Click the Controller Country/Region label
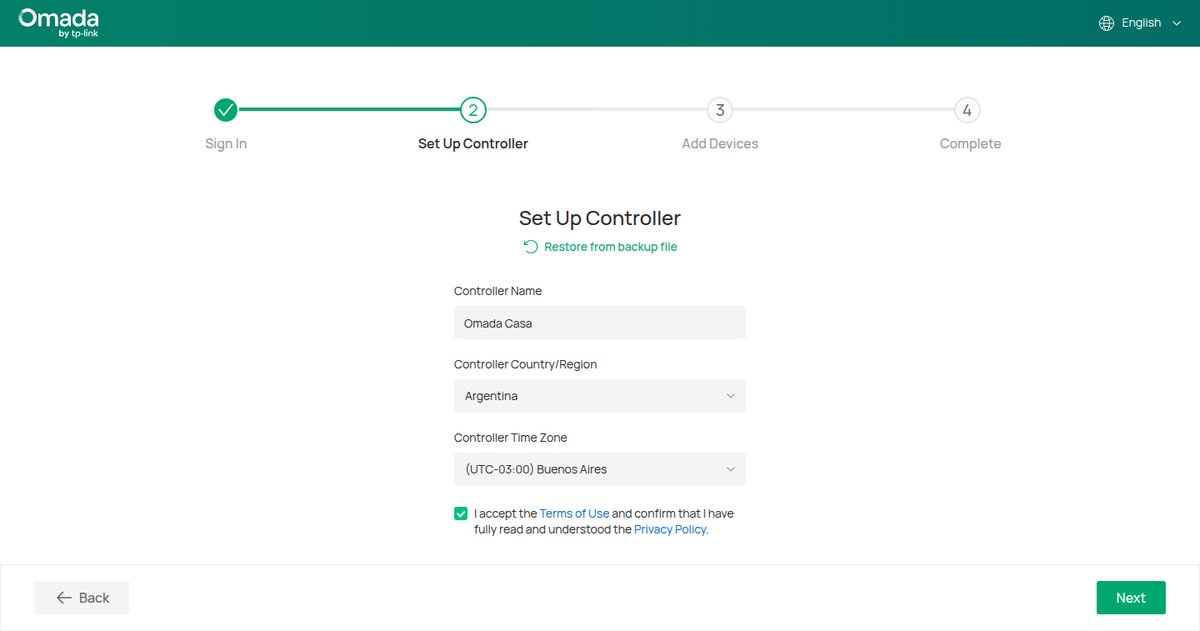 click(525, 365)
